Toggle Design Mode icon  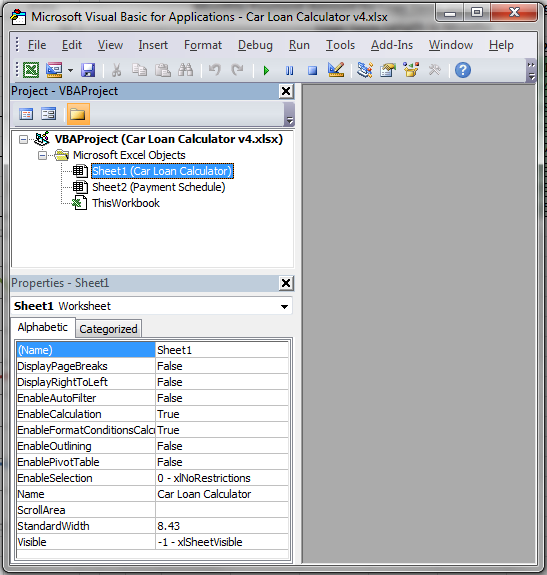click(336, 70)
